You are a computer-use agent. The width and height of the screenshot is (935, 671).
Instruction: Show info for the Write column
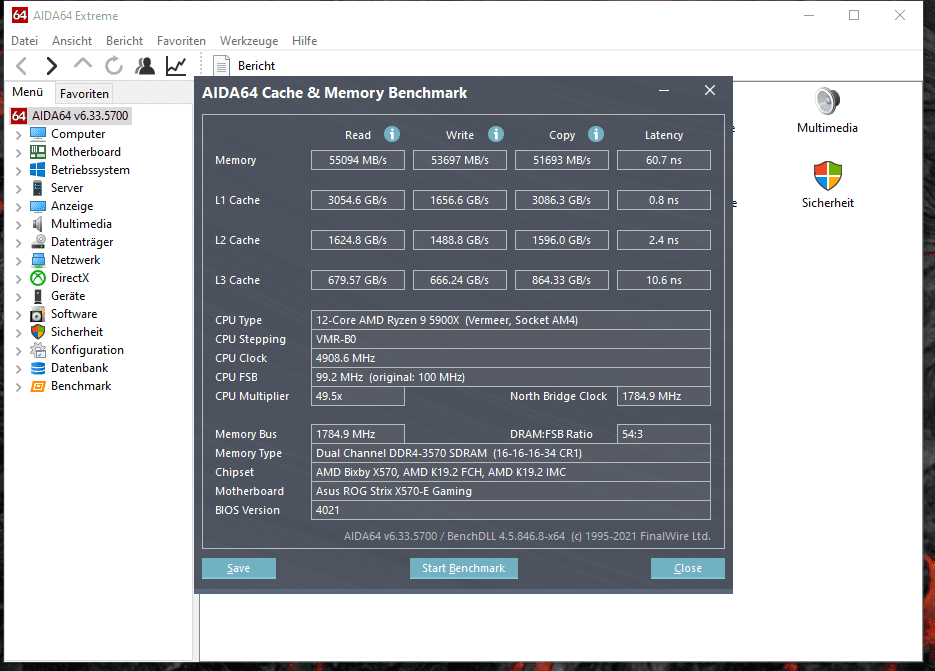(x=496, y=134)
